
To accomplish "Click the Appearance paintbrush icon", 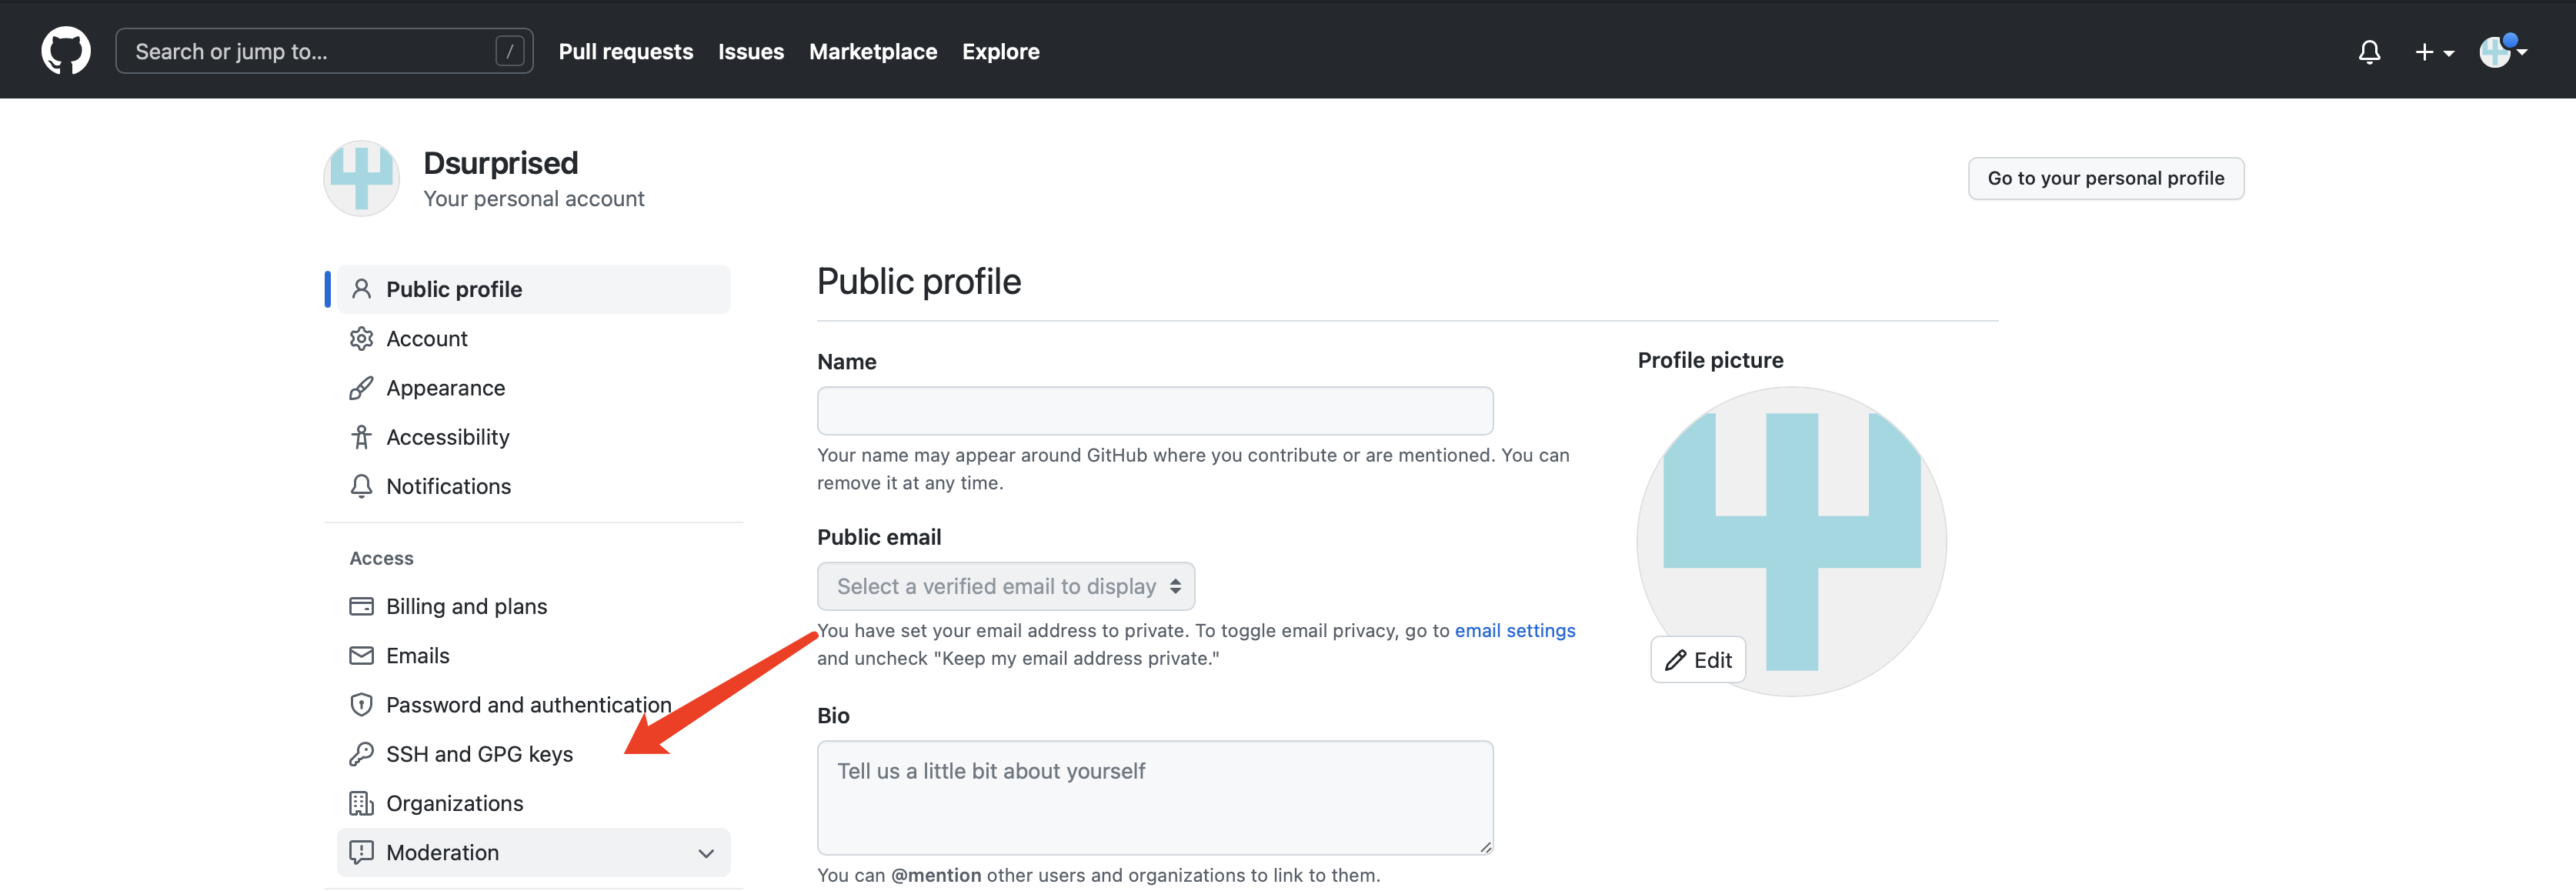I will click(x=361, y=388).
